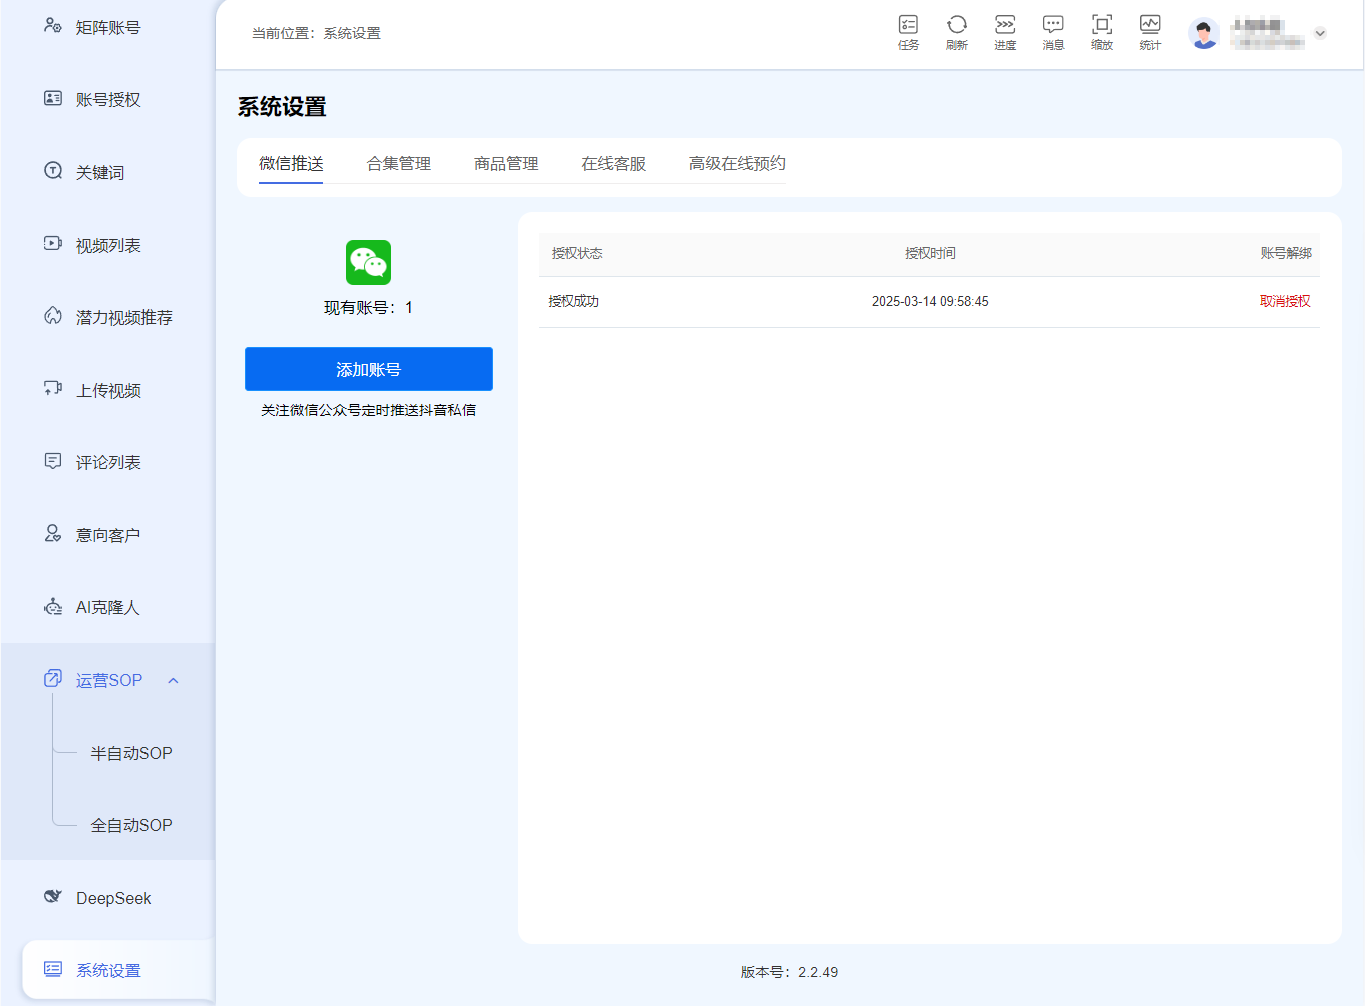The width and height of the screenshot is (1365, 1006).
Task: Click the user avatar picture
Action: click(x=1204, y=33)
